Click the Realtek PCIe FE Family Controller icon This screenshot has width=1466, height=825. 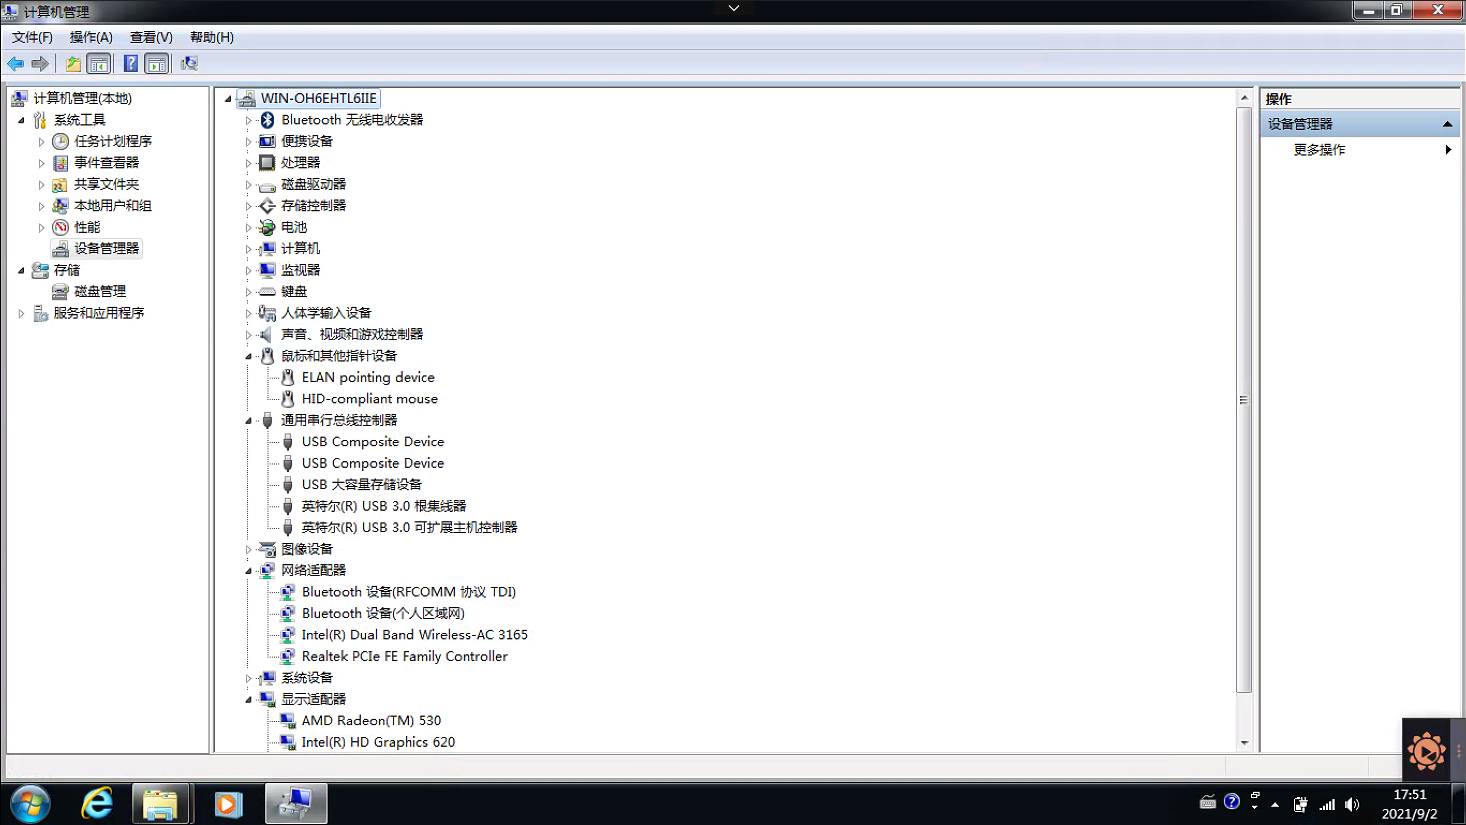pyautogui.click(x=288, y=657)
